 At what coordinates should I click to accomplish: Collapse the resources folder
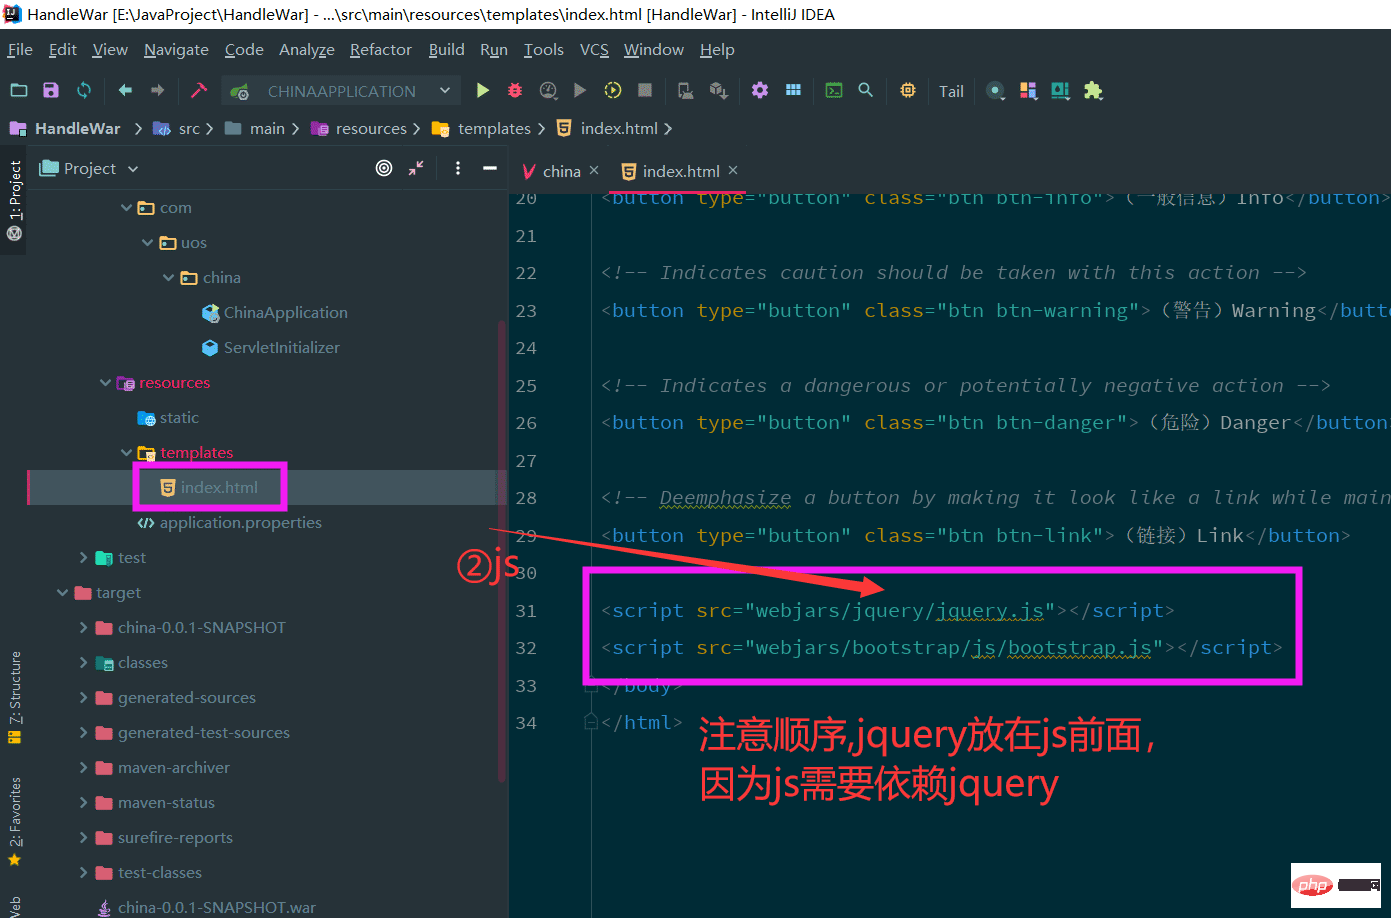pos(105,383)
